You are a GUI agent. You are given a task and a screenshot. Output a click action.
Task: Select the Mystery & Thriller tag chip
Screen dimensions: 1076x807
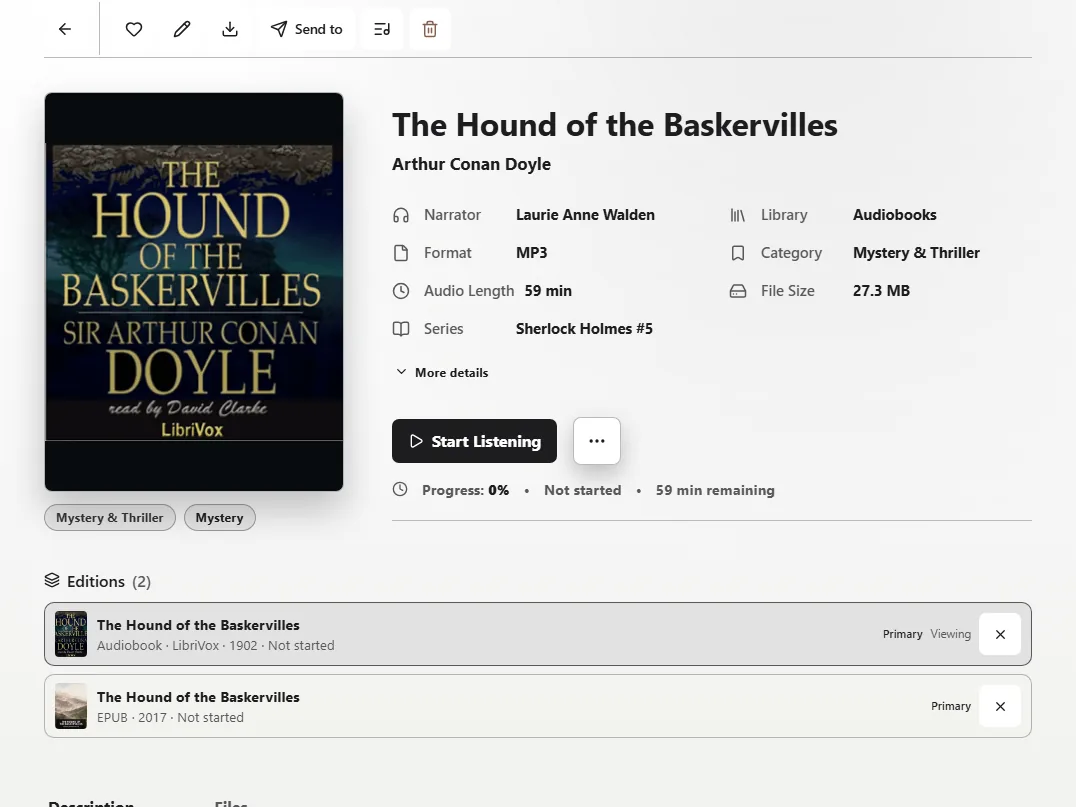click(x=110, y=518)
